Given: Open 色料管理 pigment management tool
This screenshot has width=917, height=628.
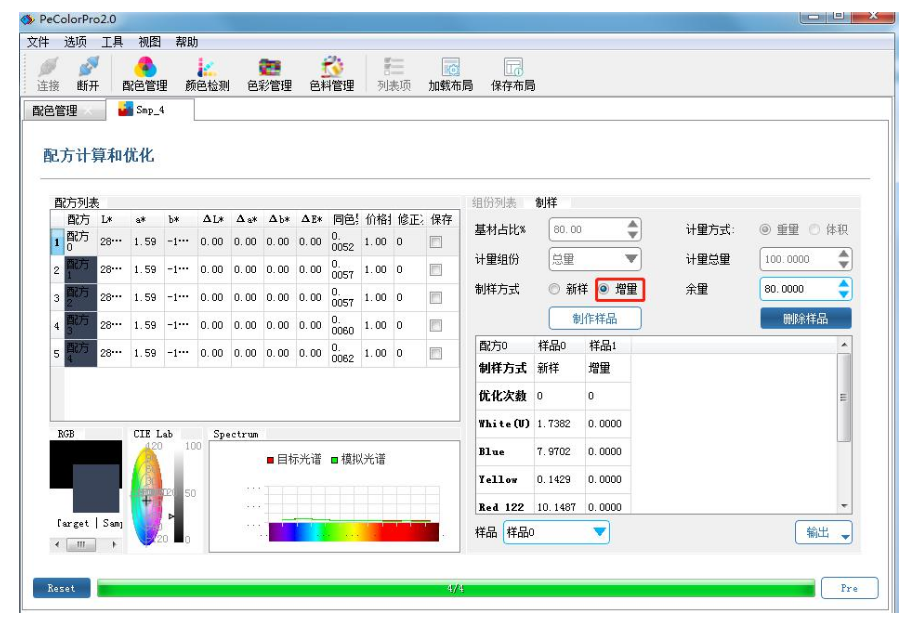Looking at the screenshot, I should [332, 74].
